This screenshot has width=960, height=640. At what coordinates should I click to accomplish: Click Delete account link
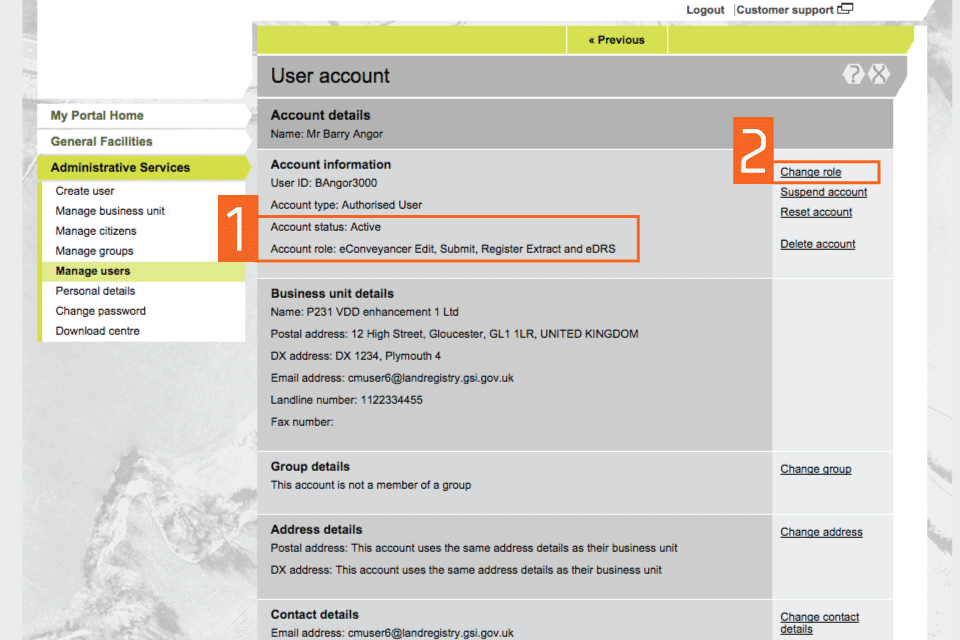pyautogui.click(x=818, y=244)
